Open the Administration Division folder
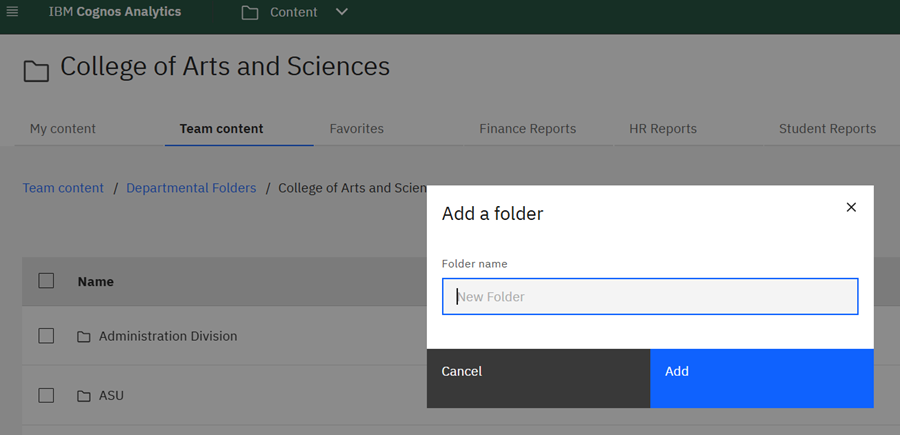Image resolution: width=900 pixels, height=435 pixels. tap(168, 336)
